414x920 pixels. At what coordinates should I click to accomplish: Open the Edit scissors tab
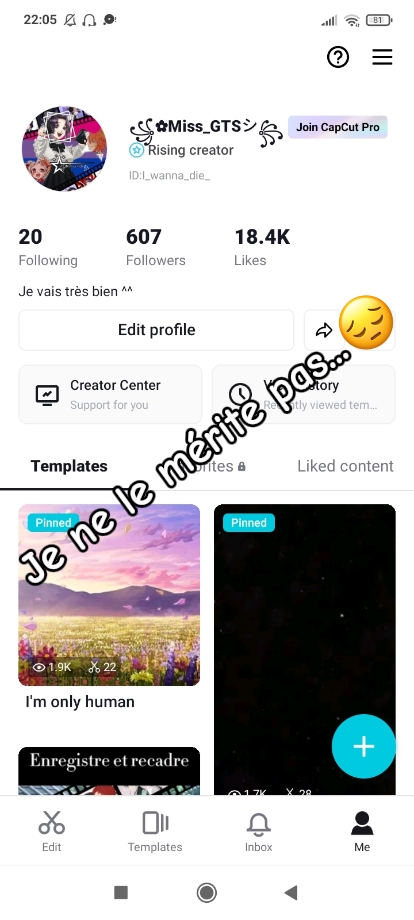pyautogui.click(x=52, y=831)
